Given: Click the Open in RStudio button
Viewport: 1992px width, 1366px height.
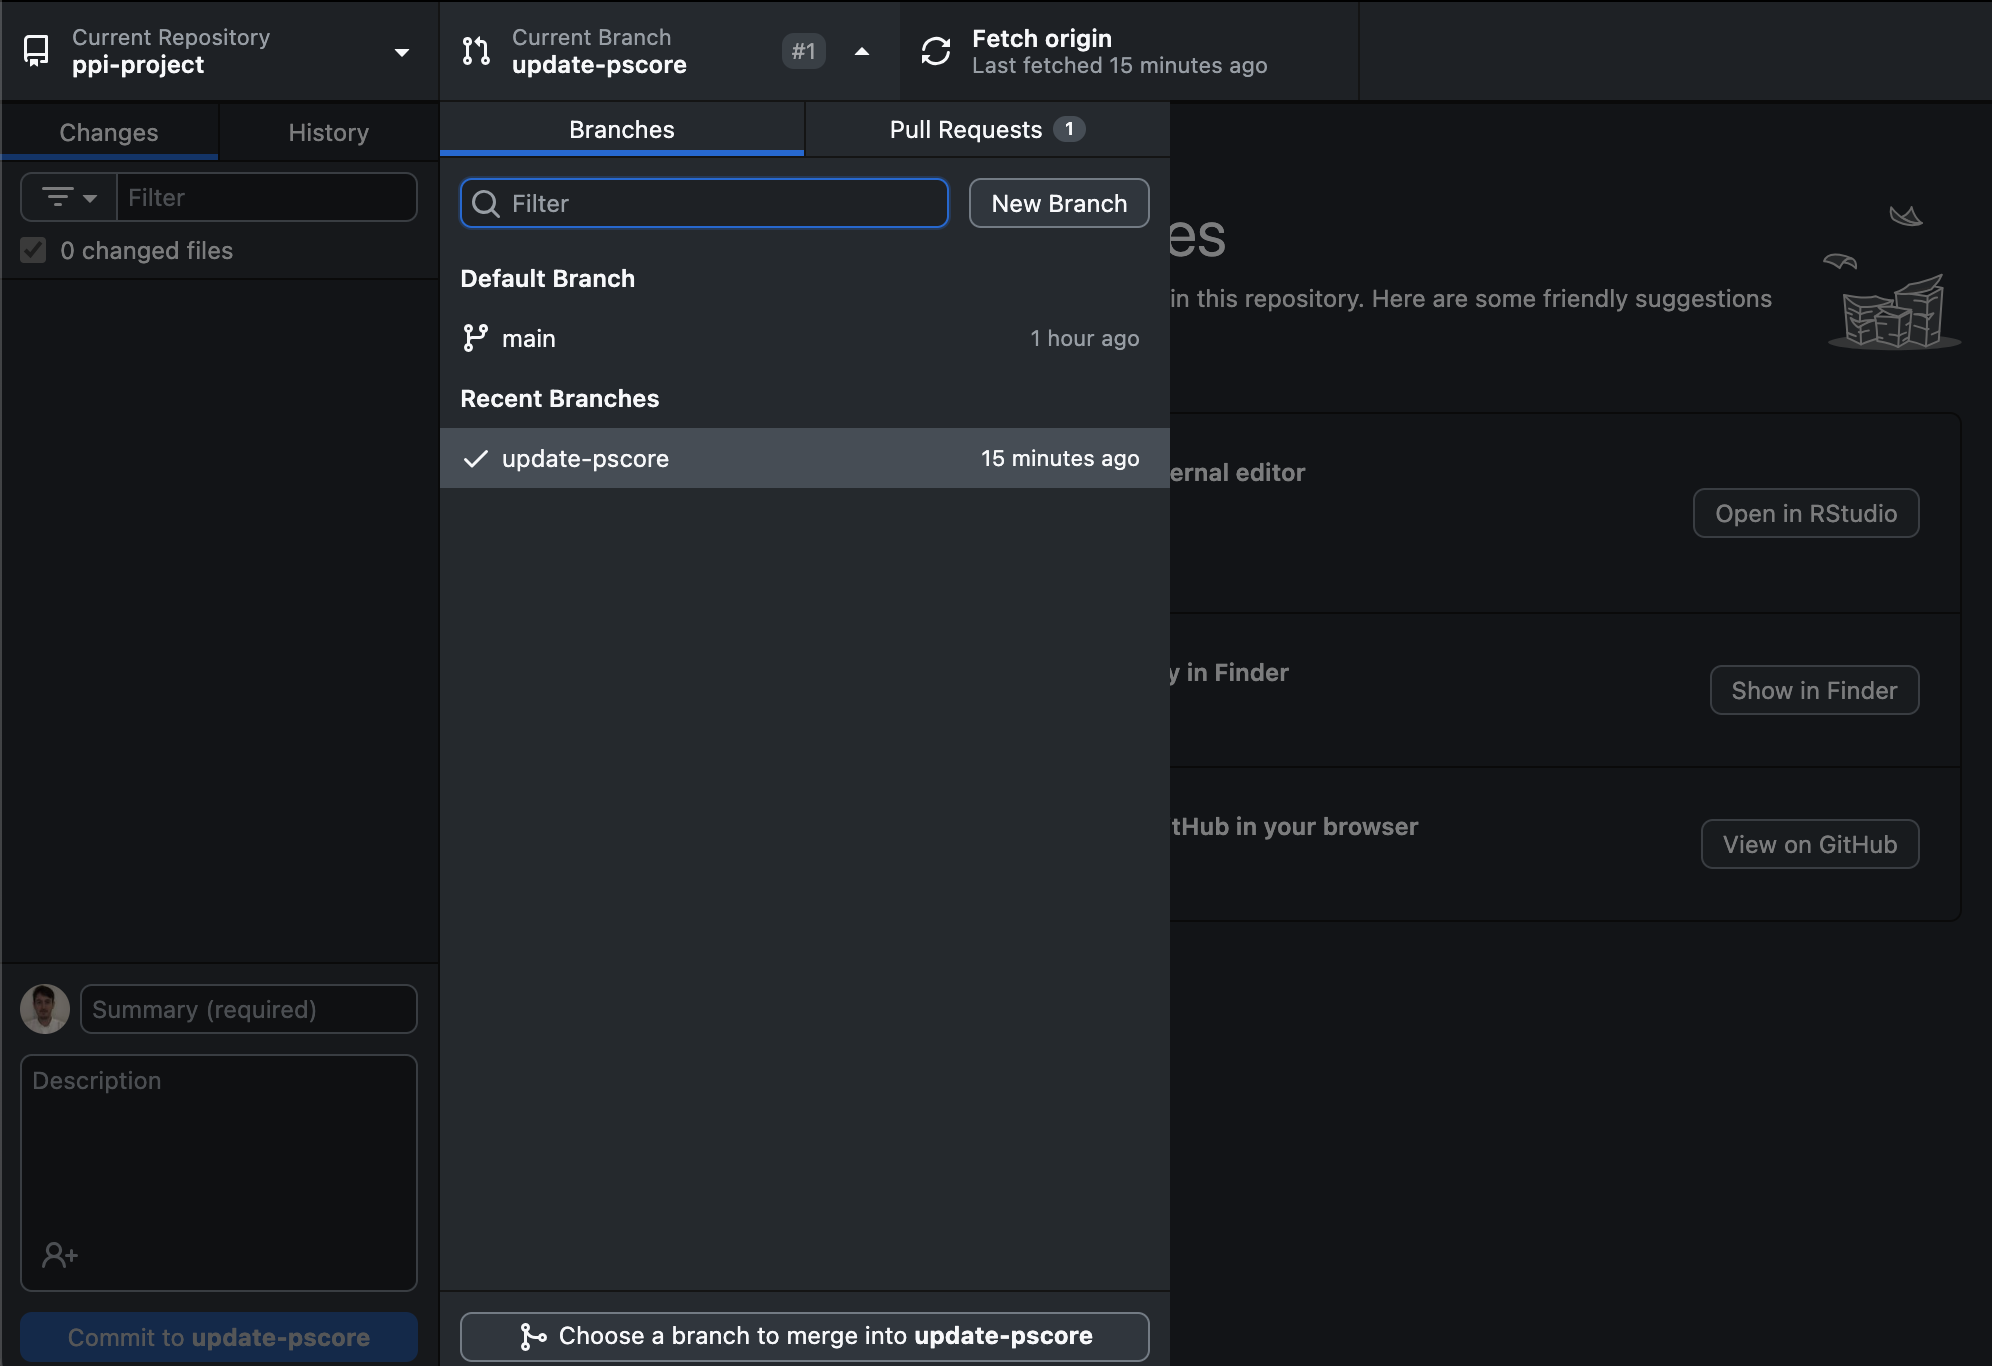Looking at the screenshot, I should (1805, 513).
